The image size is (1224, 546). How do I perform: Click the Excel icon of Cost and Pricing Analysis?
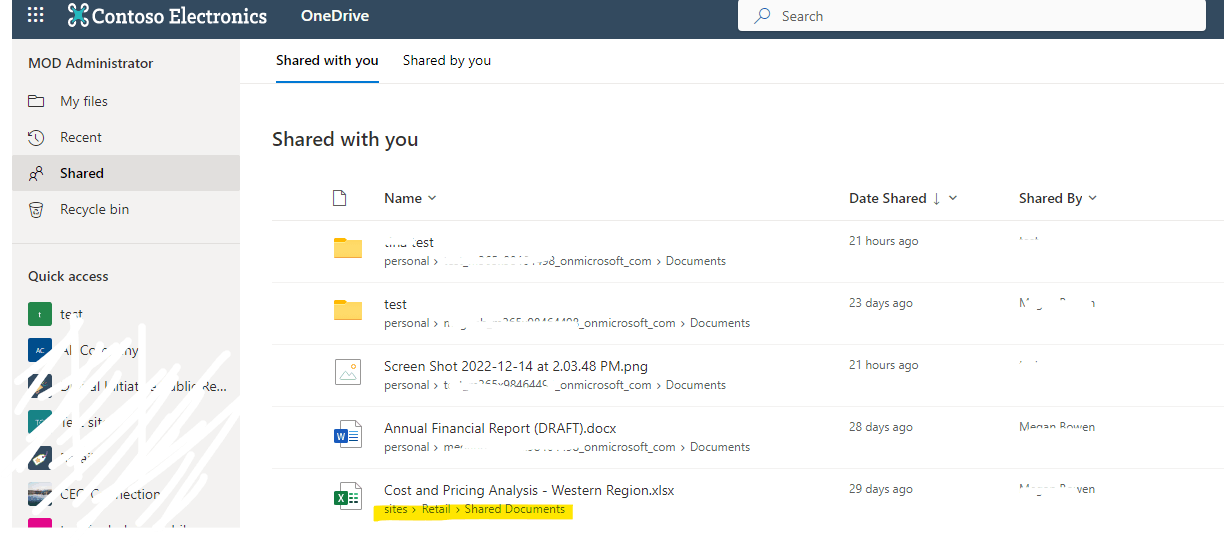(347, 496)
